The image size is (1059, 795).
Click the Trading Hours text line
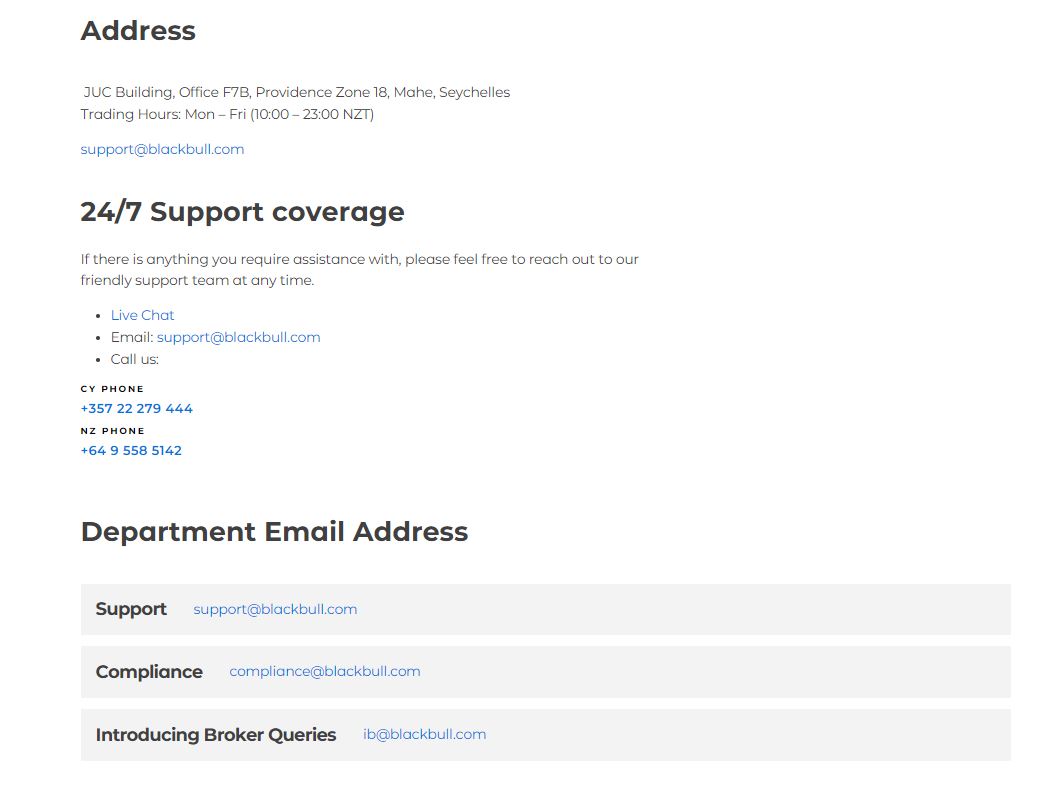pyautogui.click(x=227, y=114)
